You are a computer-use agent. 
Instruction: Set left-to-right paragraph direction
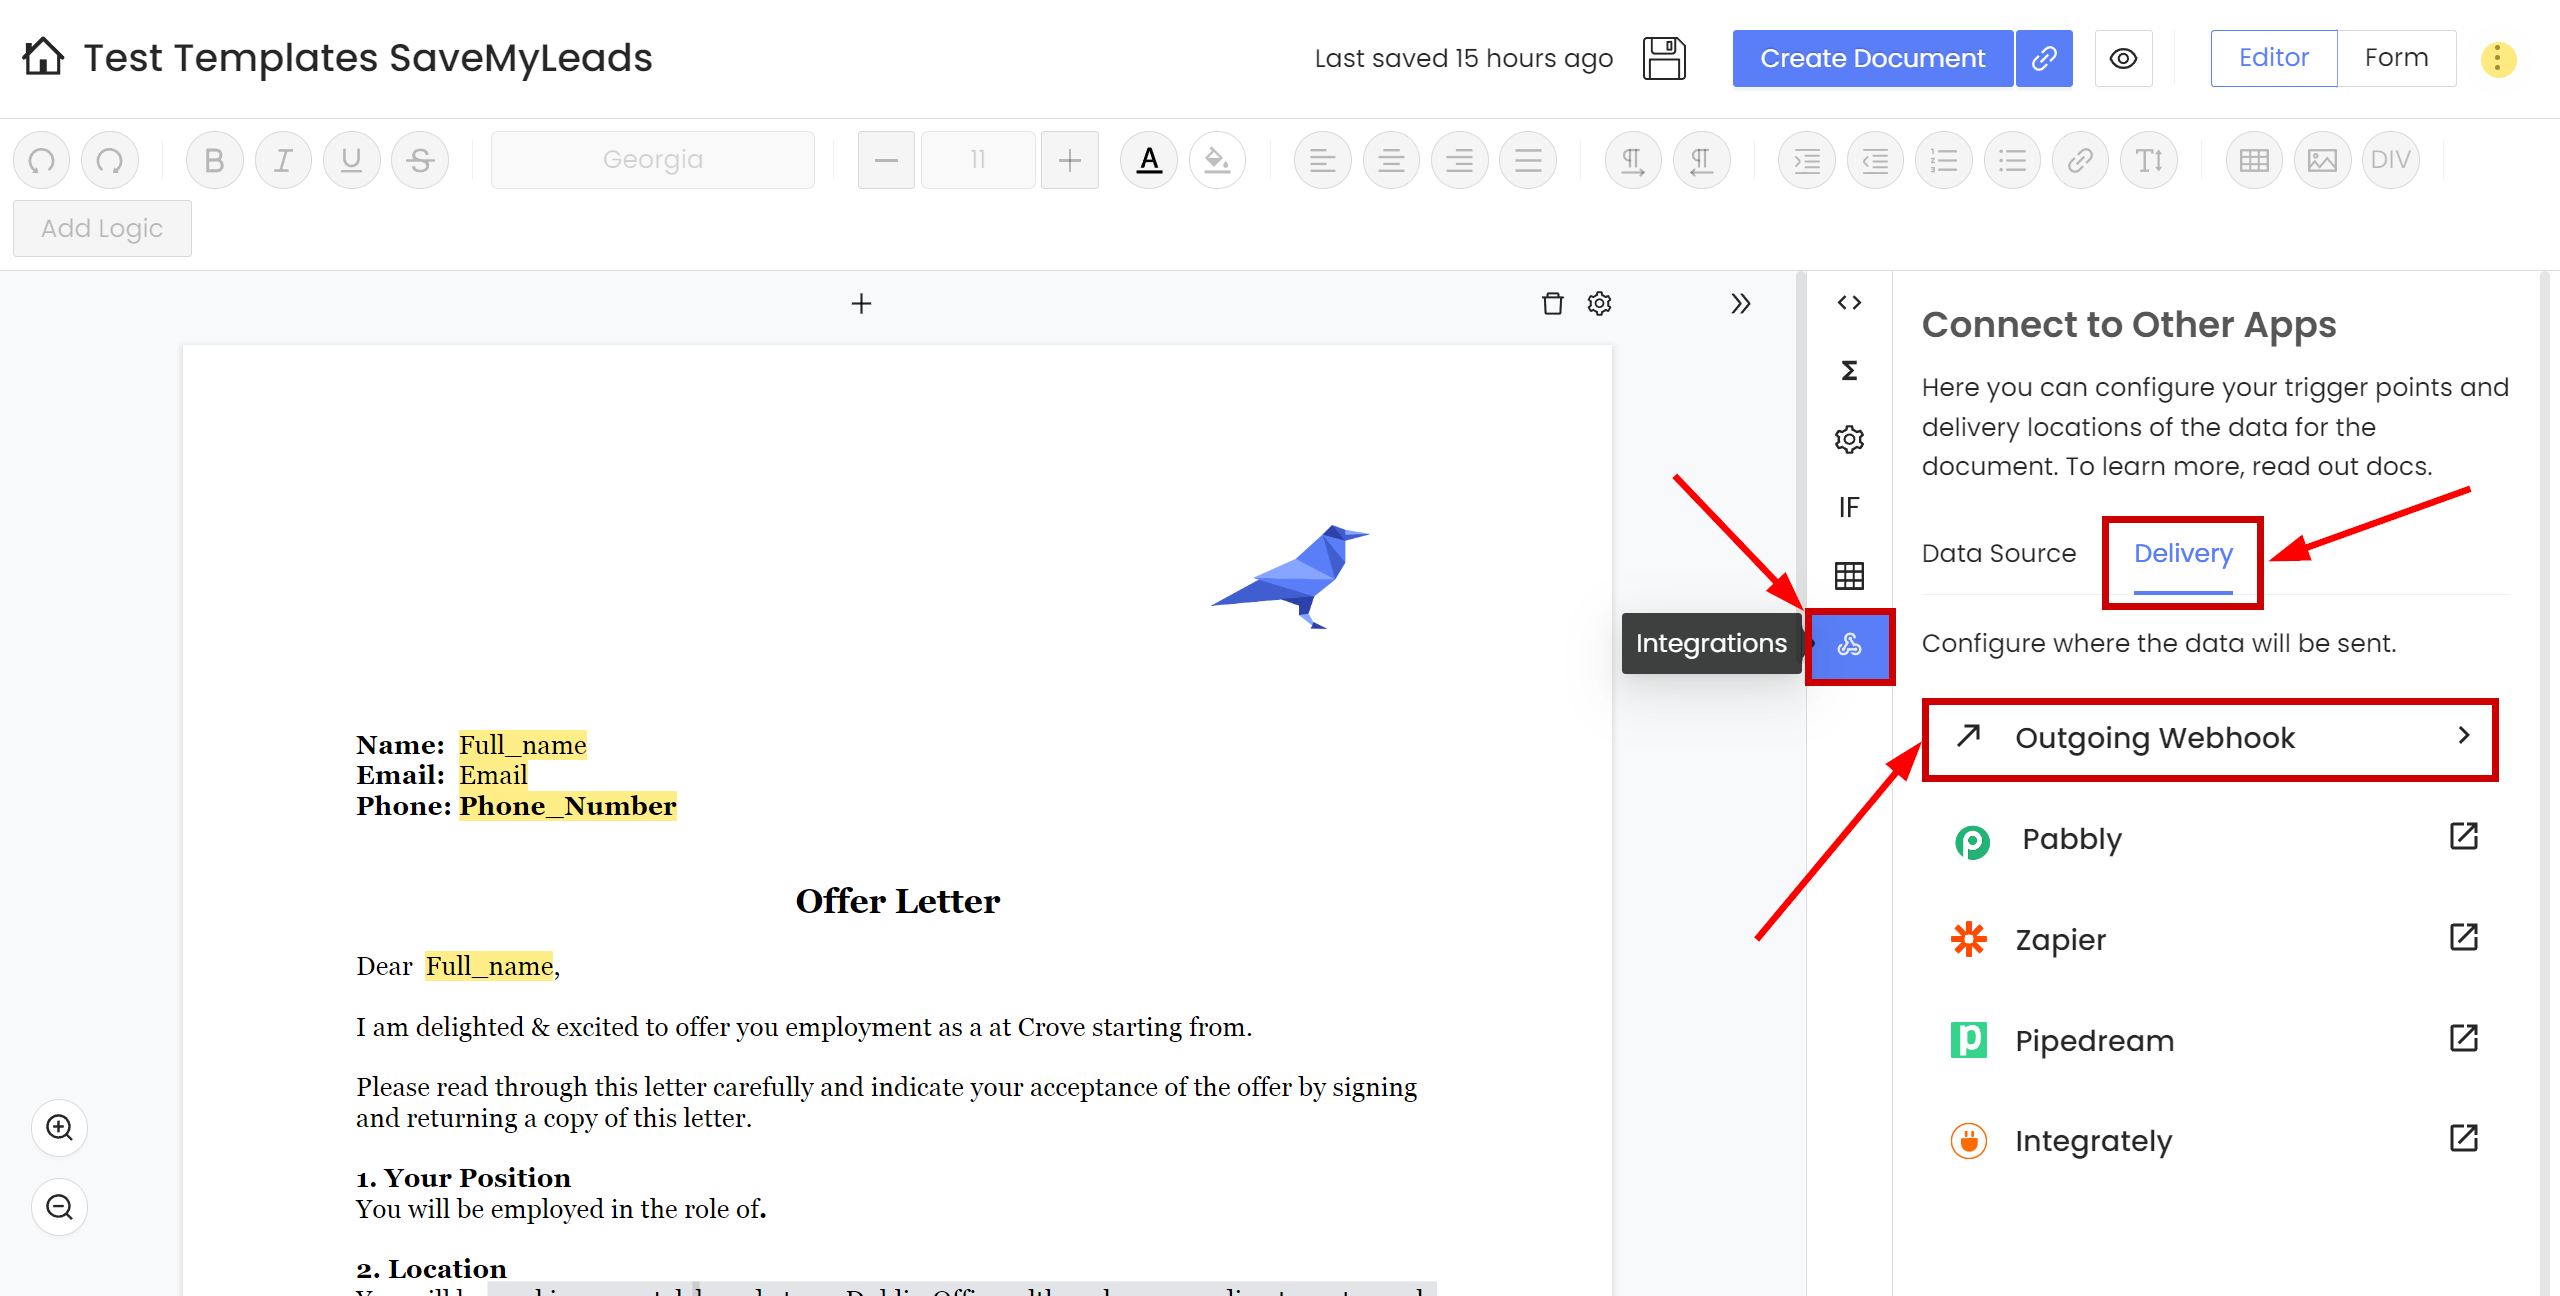click(x=1633, y=160)
